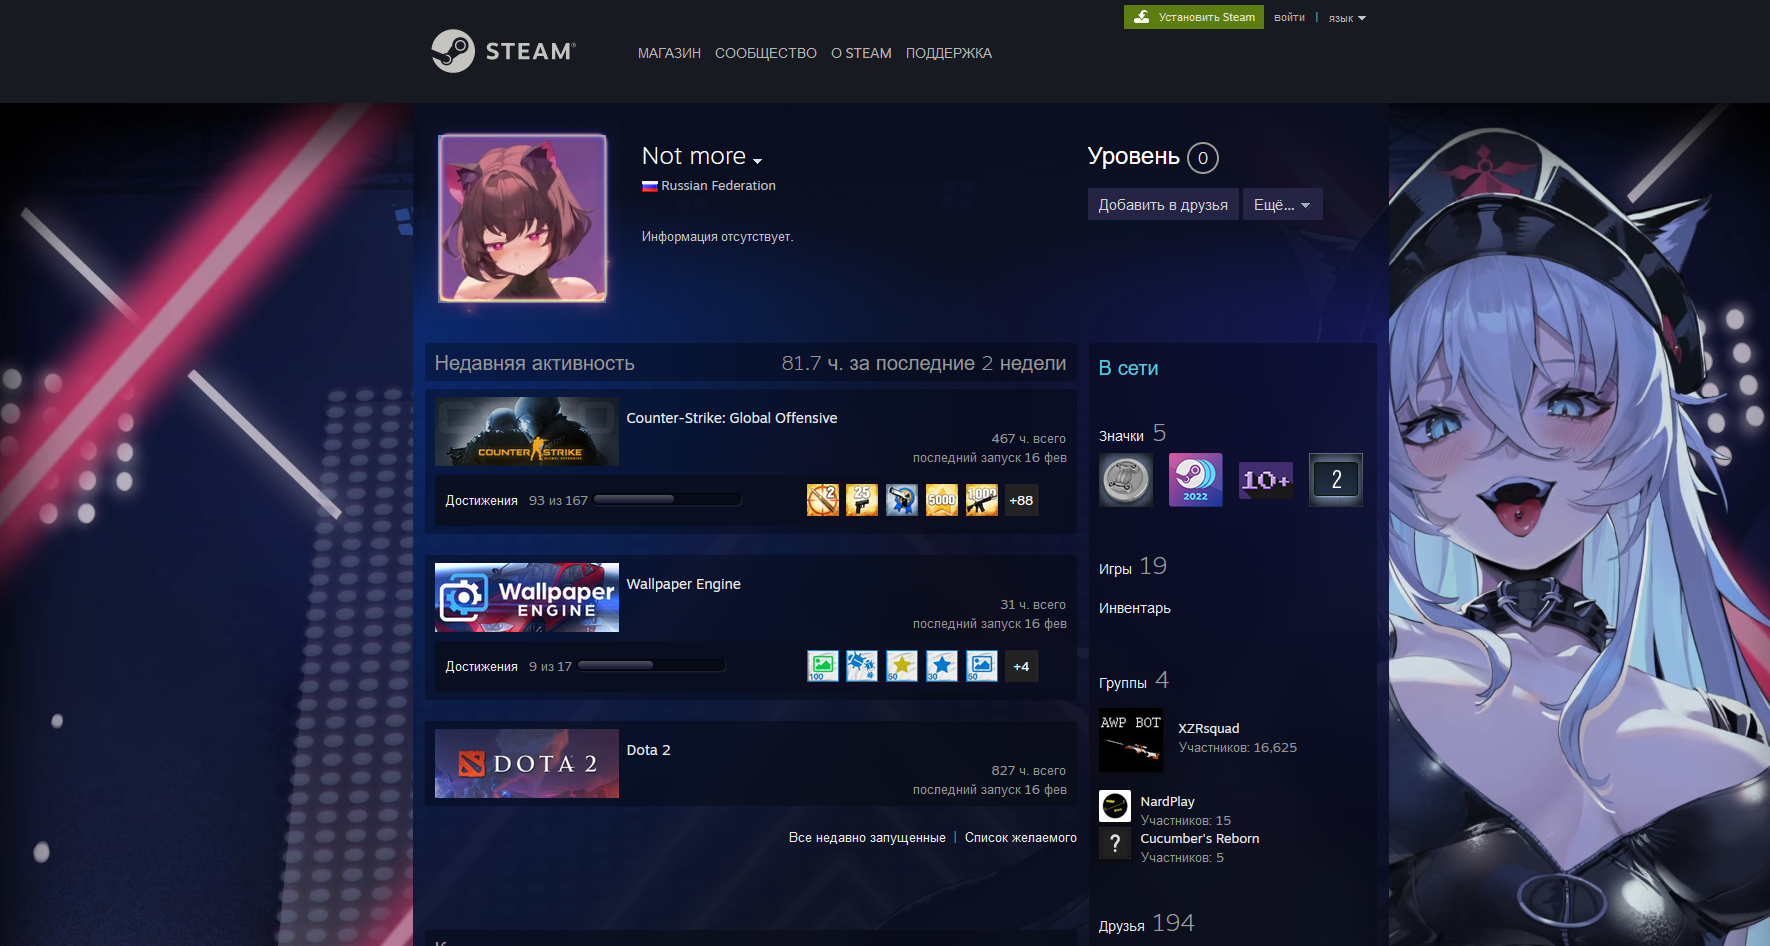Viewport: 1770px width, 946px height.
Task: Open the CS:GO '1000' rifle achievement icon
Action: click(982, 500)
